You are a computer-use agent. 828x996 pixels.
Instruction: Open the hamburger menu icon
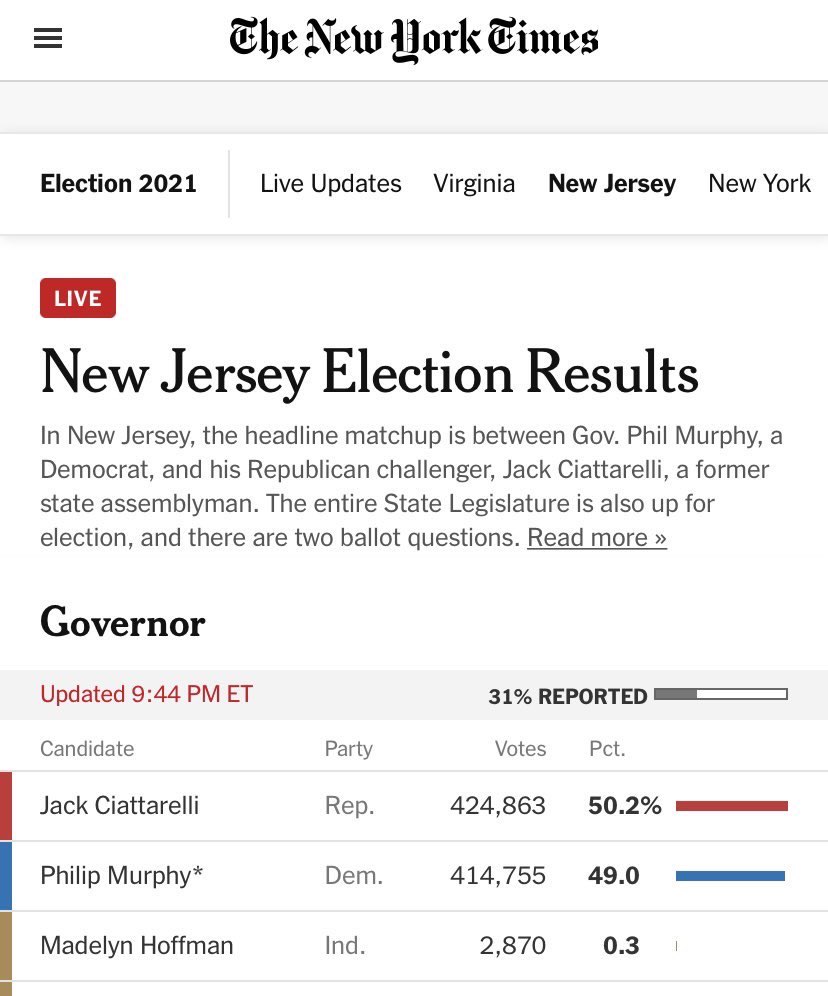coord(48,38)
